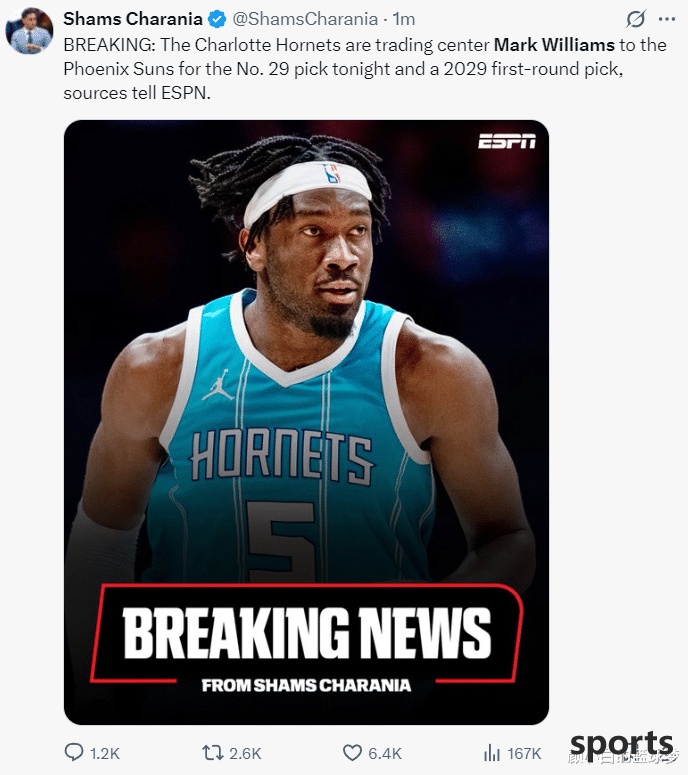Click the 2.6K reposts count
688x775 pixels.
(x=245, y=753)
